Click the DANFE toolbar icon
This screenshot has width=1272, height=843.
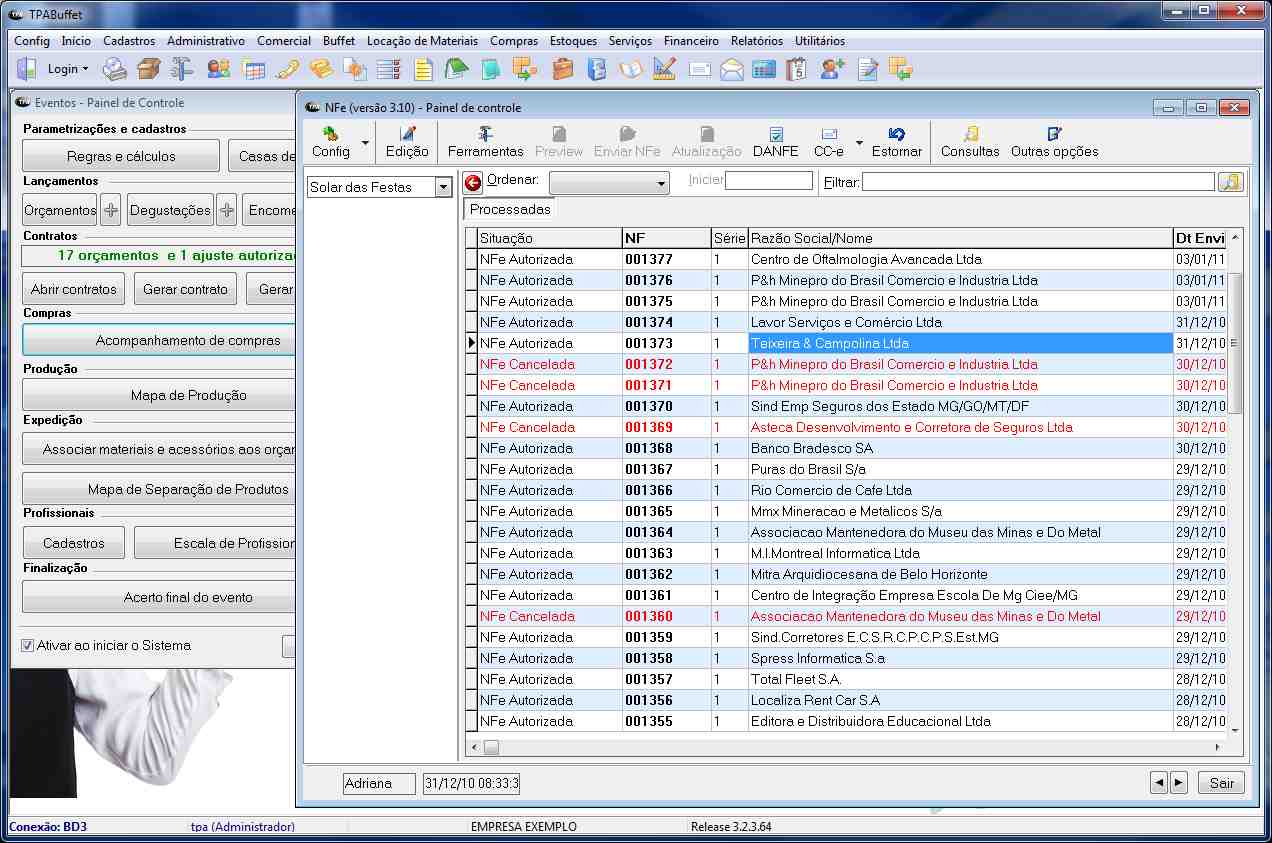(775, 142)
